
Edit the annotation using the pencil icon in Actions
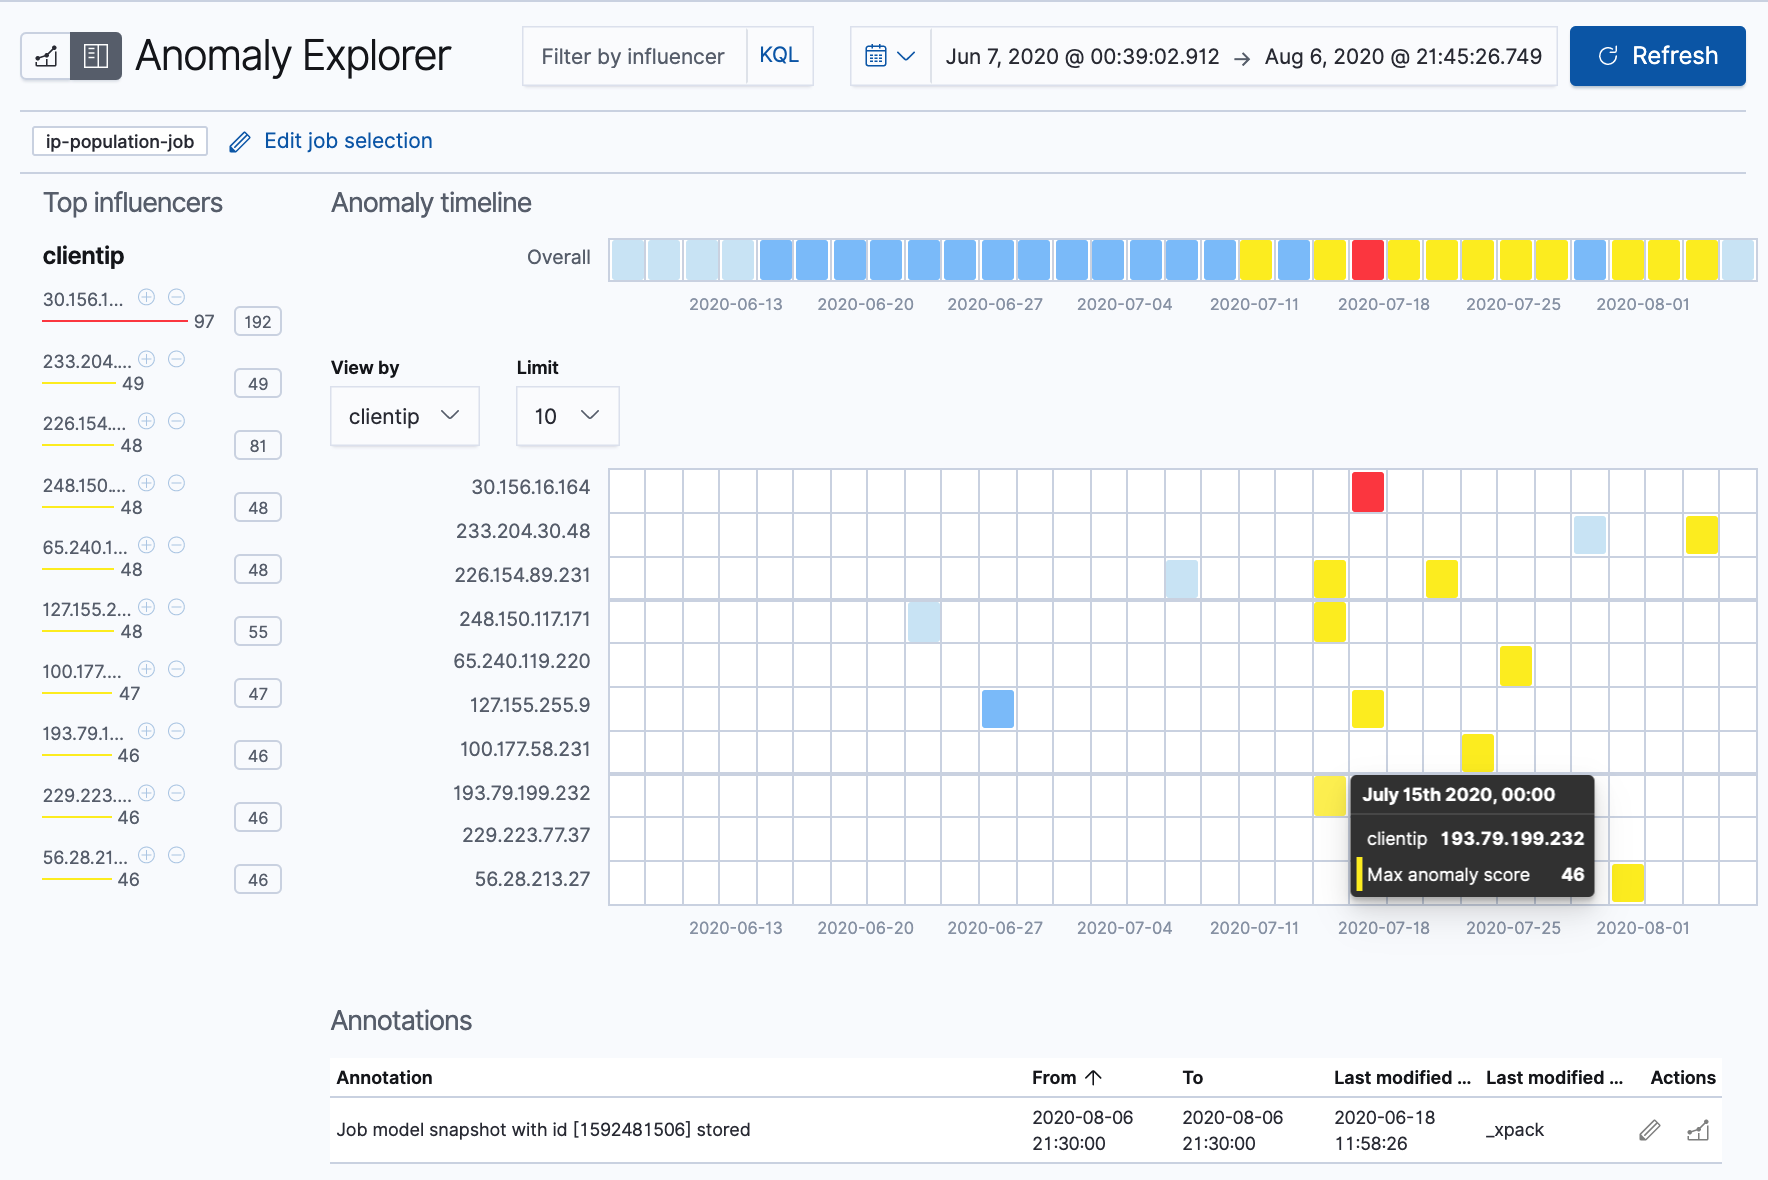coord(1649,1129)
